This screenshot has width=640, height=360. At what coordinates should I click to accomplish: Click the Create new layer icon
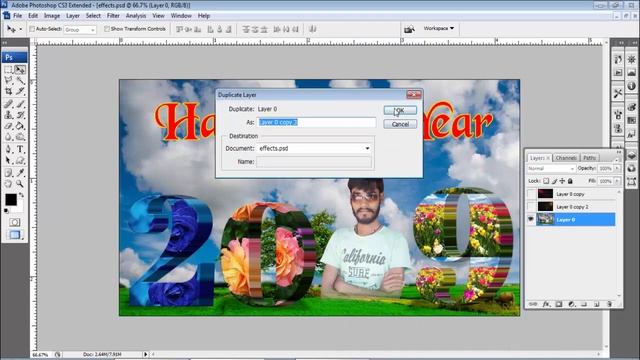coord(597,304)
